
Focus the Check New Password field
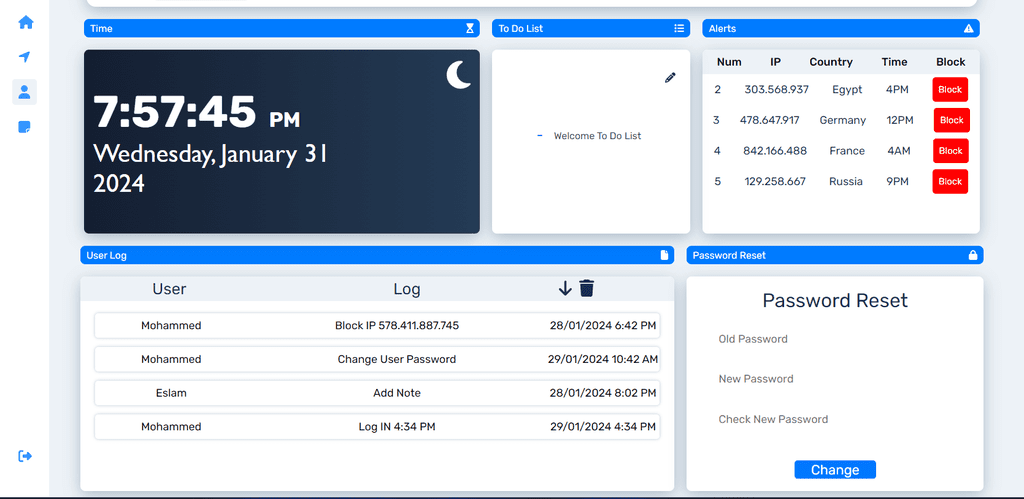[835, 419]
